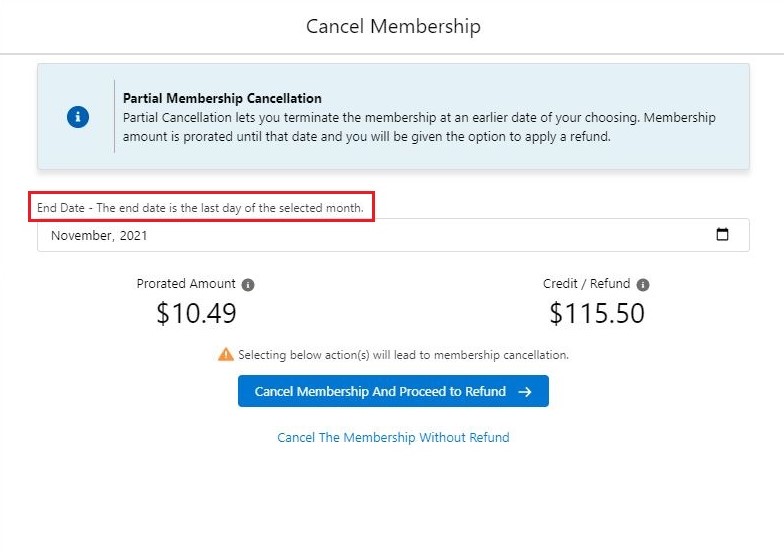The width and height of the screenshot is (784, 554).
Task: Choose Cancel The Membership Without Refund link
Action: [x=393, y=438]
